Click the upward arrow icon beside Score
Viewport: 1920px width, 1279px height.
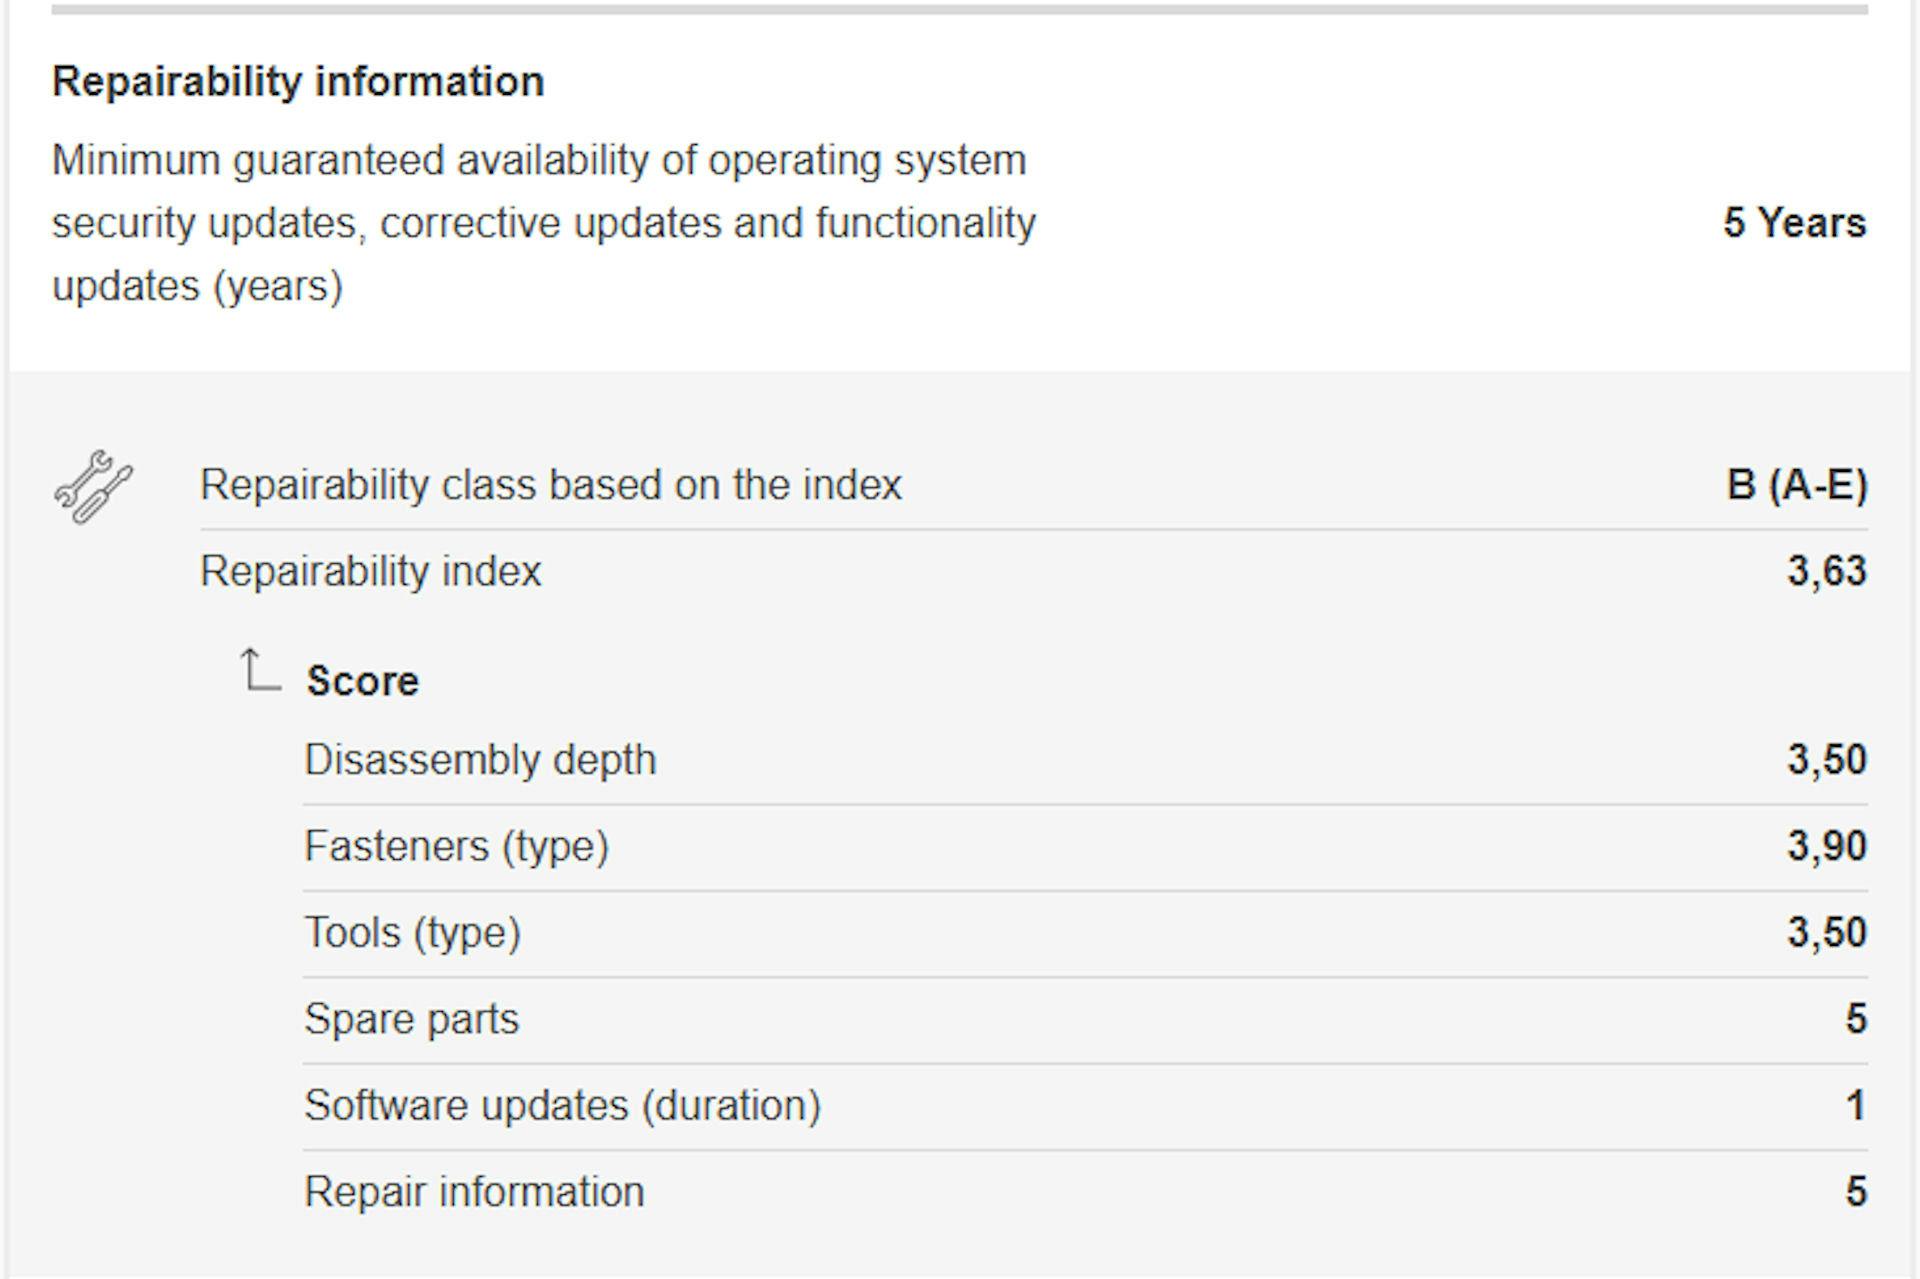click(x=259, y=671)
